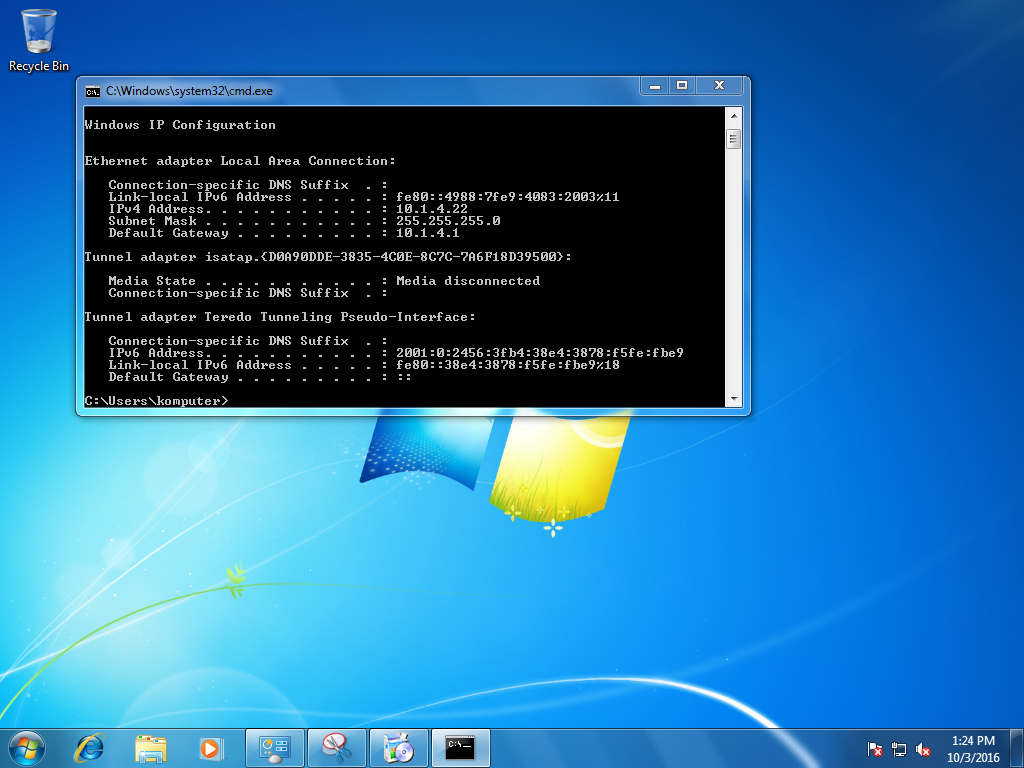Open the clock showing 1:24 PM
1024x768 pixels.
973,749
